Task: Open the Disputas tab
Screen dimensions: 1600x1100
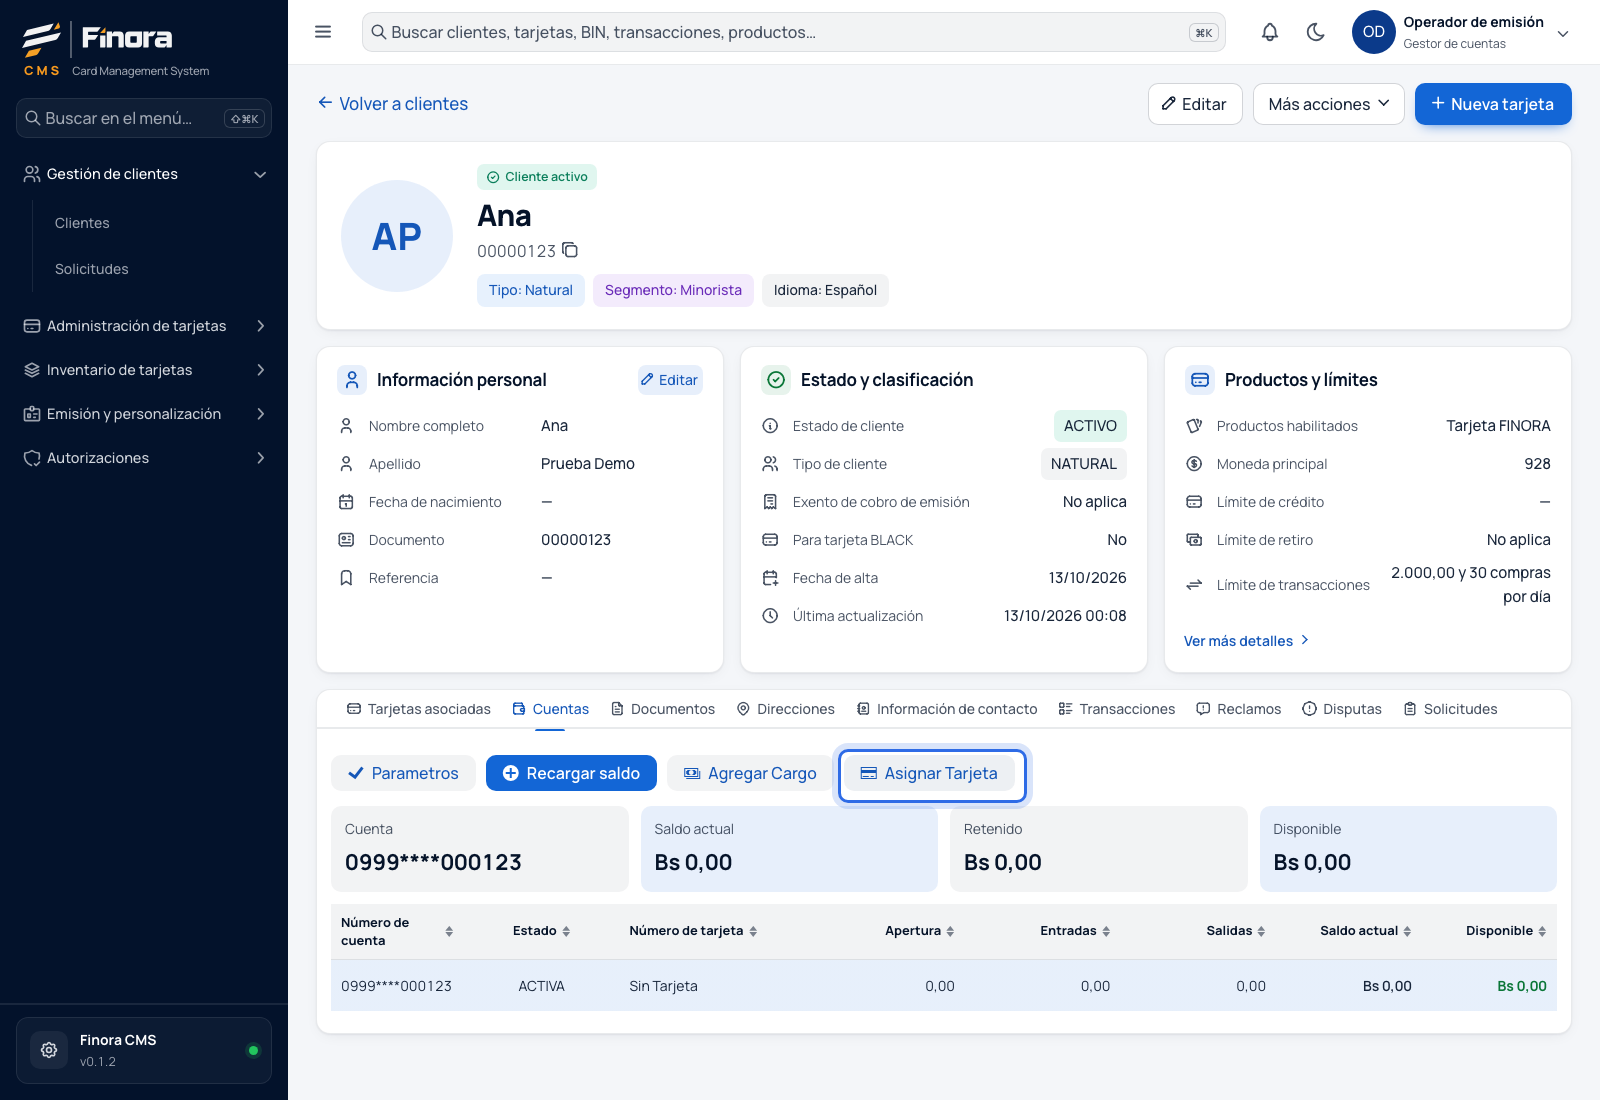Action: tap(1342, 709)
